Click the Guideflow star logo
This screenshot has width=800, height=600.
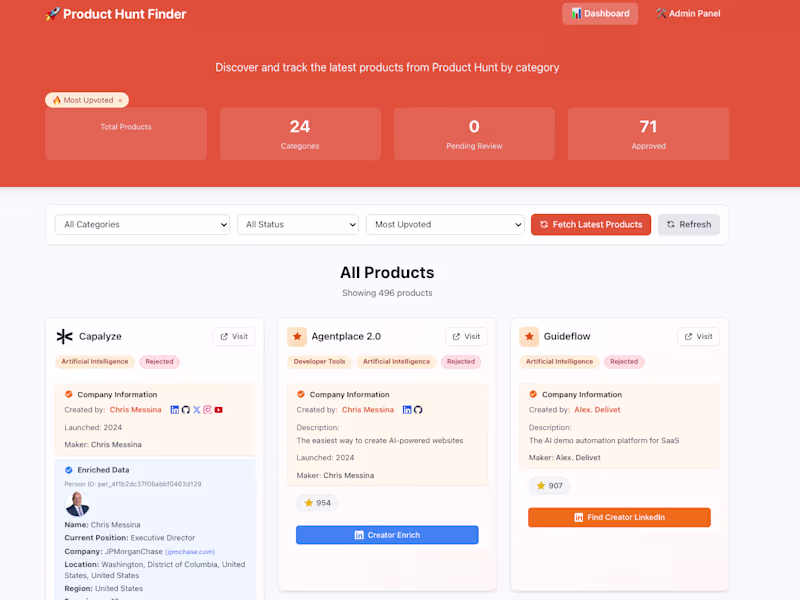pyautogui.click(x=529, y=336)
